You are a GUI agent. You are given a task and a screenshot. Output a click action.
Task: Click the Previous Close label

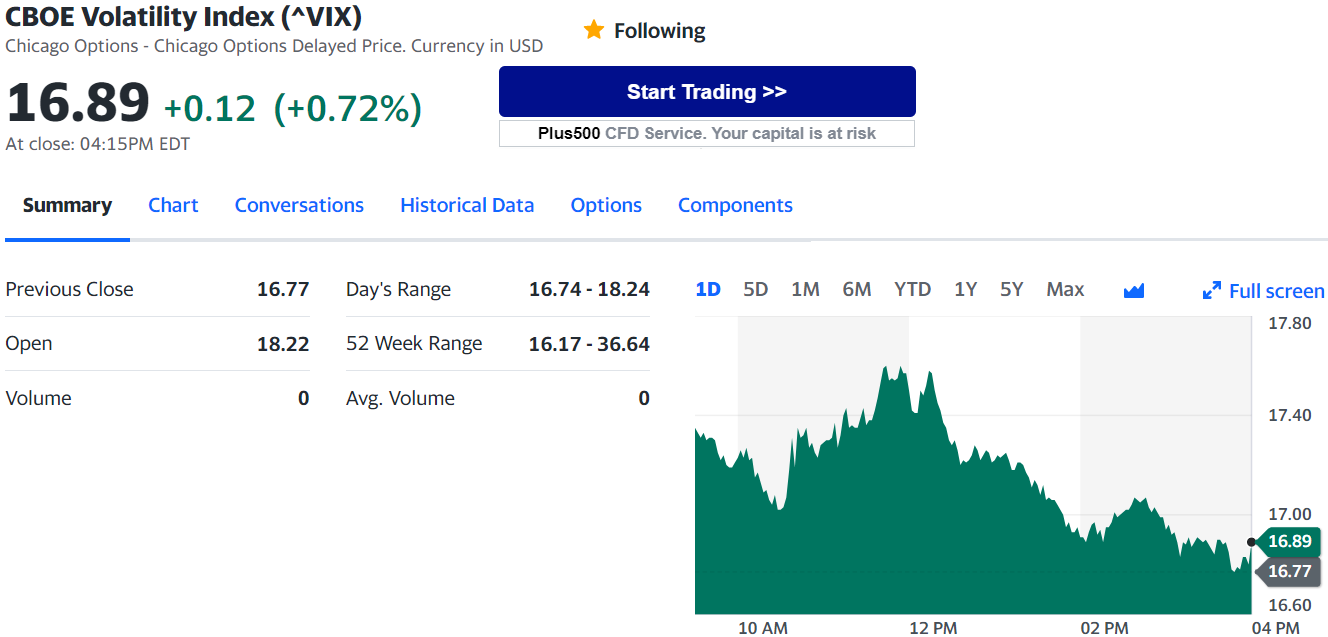[x=69, y=289]
